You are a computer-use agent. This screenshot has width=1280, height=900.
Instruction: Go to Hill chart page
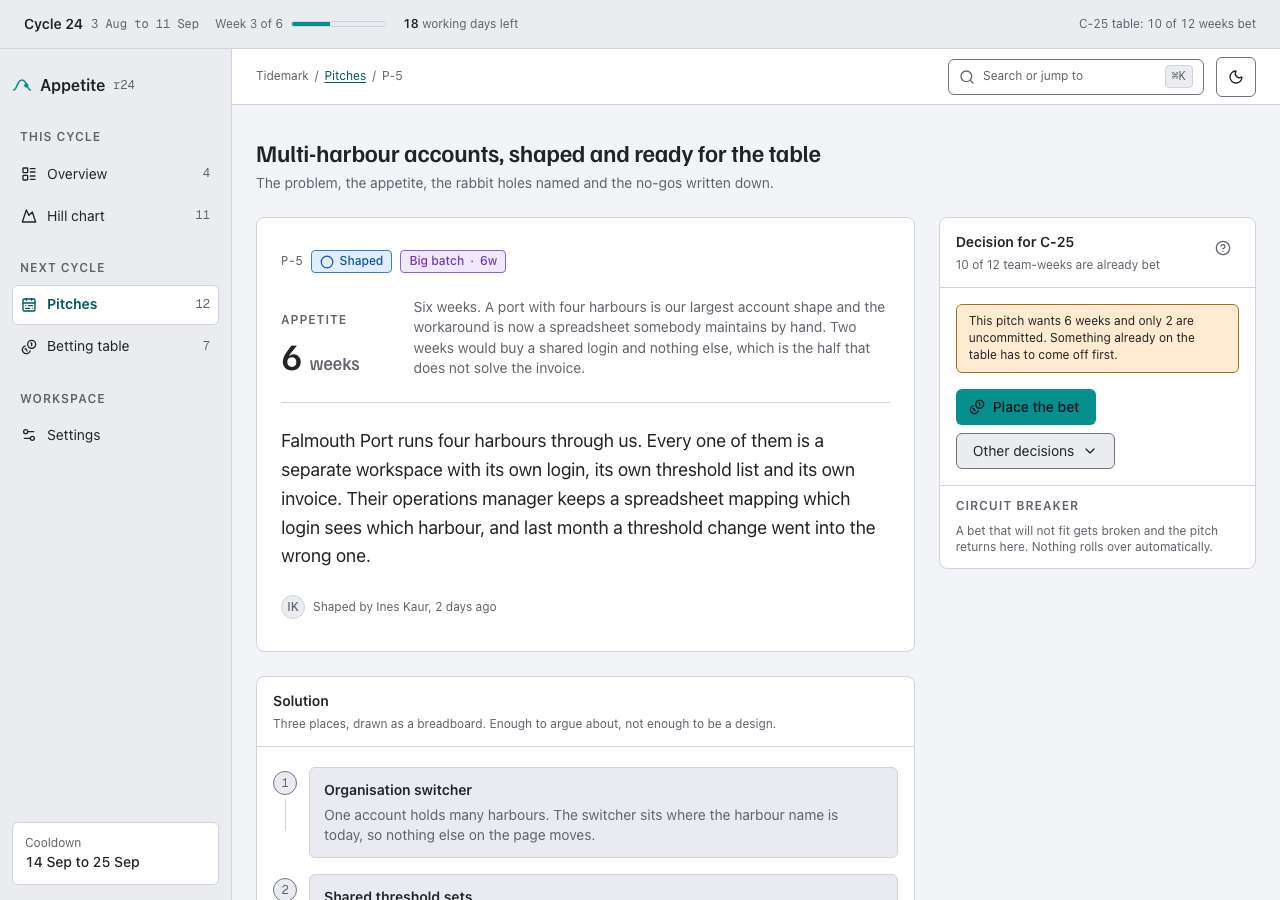click(115, 216)
